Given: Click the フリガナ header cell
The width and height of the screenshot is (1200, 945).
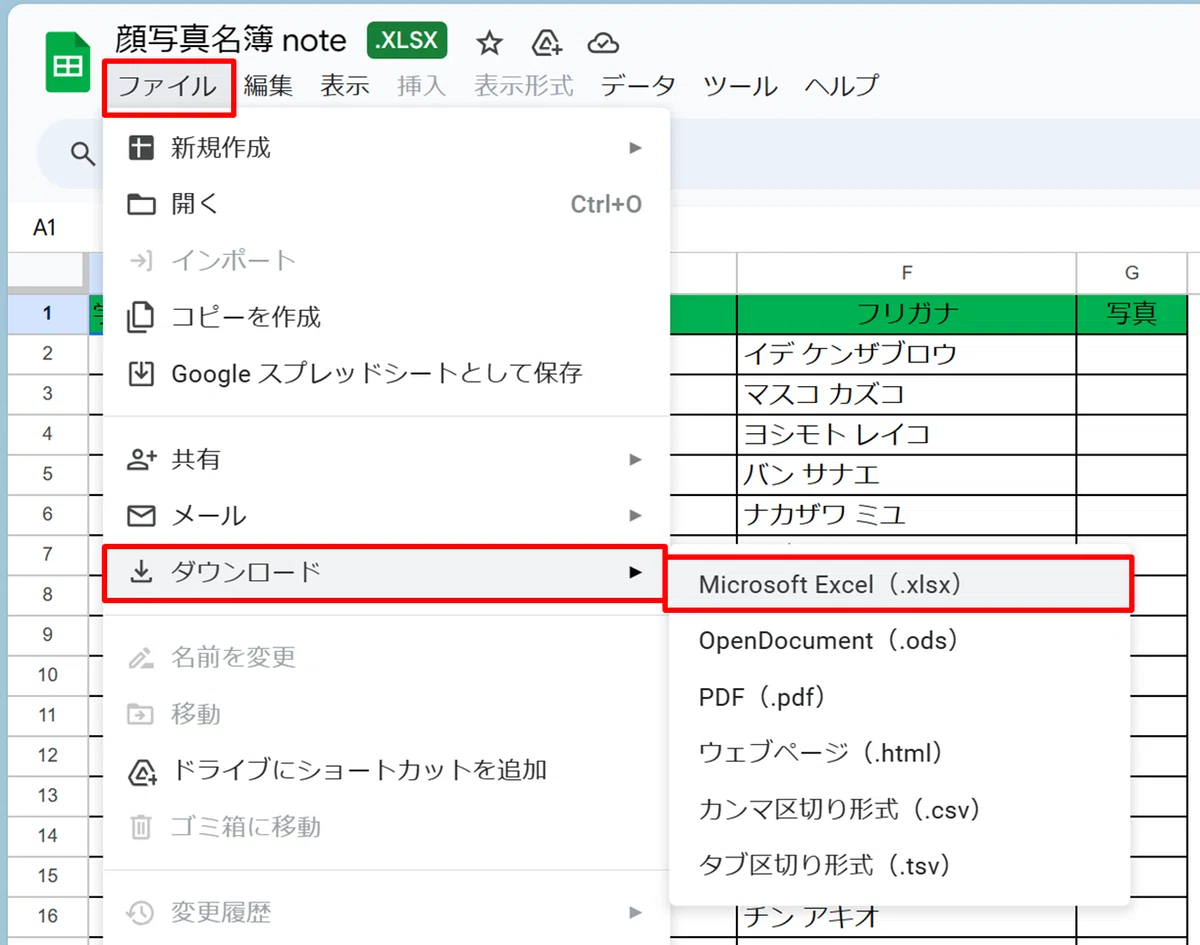Looking at the screenshot, I should coord(906,314).
